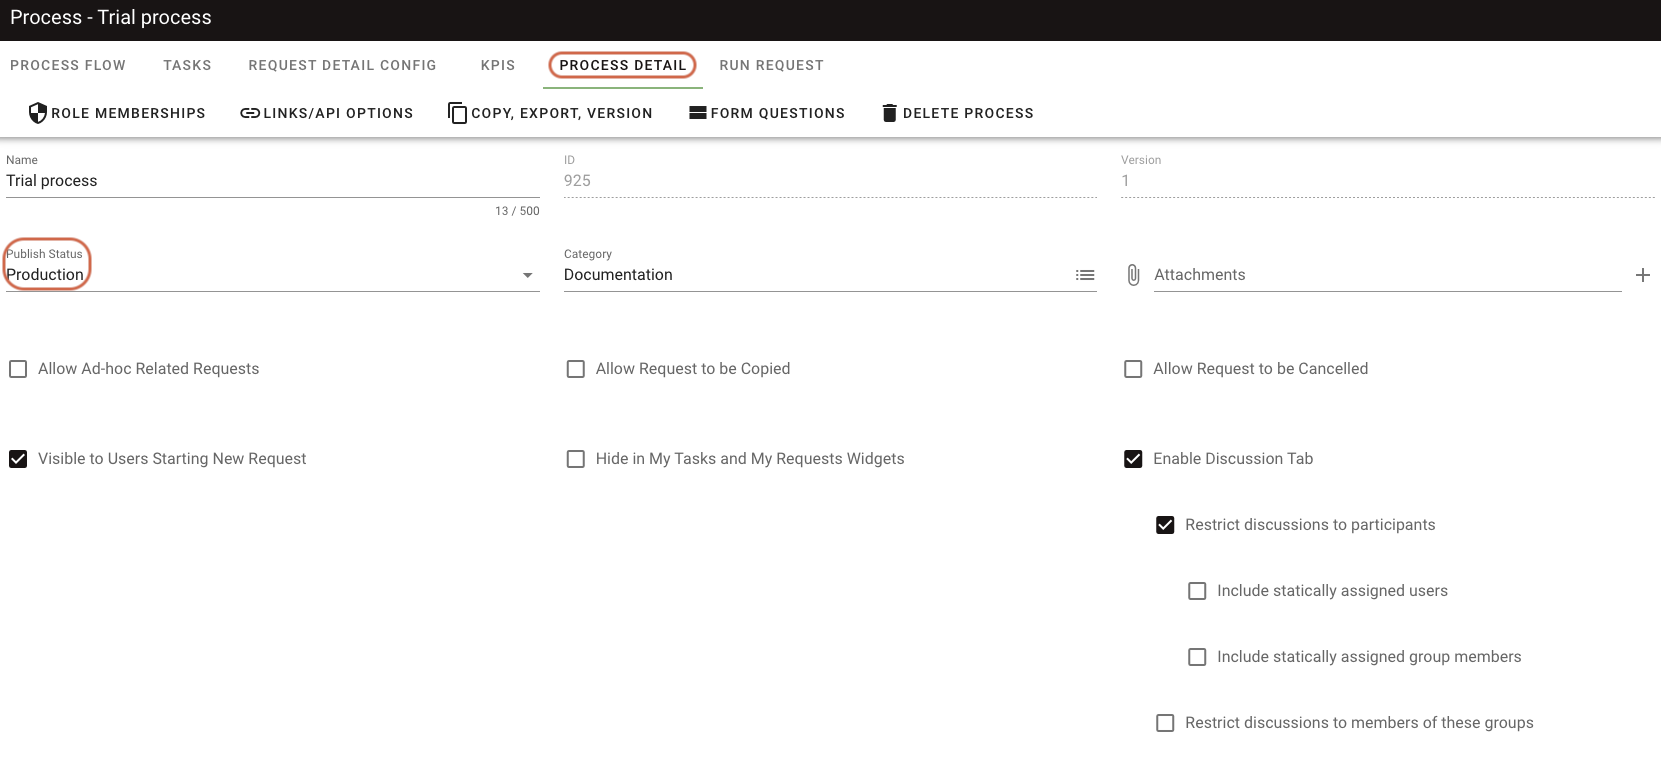Click Copy, Export, Version button

click(x=550, y=113)
